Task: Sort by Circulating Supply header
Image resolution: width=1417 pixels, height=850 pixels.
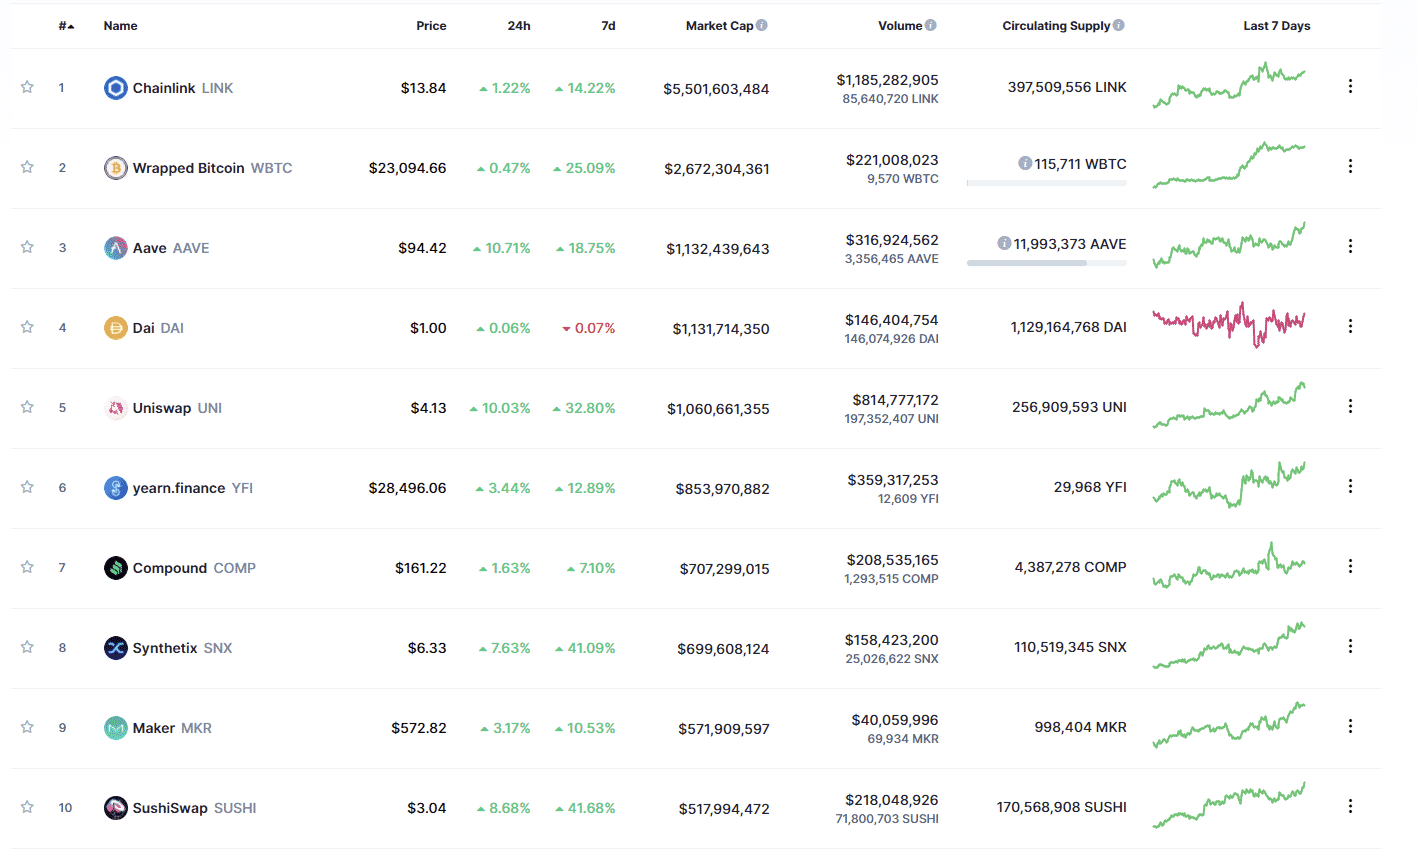Action: coord(1056,26)
